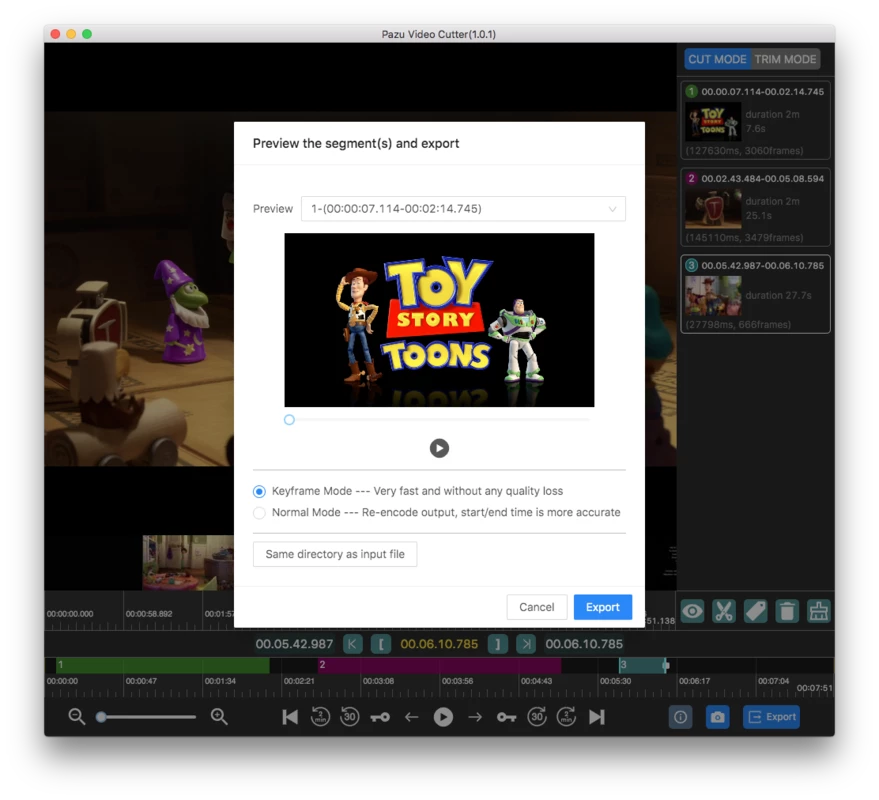879x800 pixels.
Task: Set segment end with right bracket
Action: coord(497,644)
